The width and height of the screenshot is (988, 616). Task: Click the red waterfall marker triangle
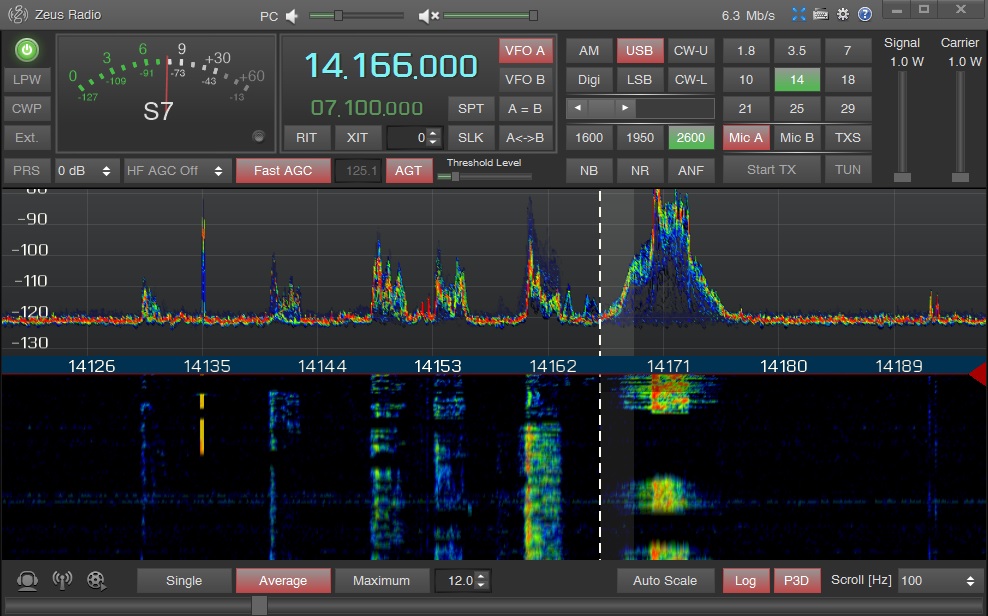(978, 374)
